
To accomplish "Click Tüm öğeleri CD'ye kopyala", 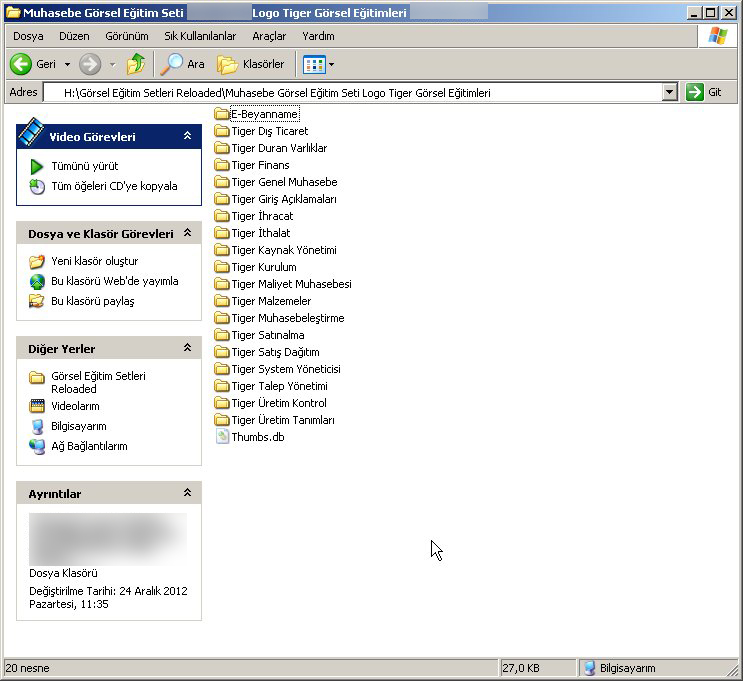I will (x=114, y=186).
